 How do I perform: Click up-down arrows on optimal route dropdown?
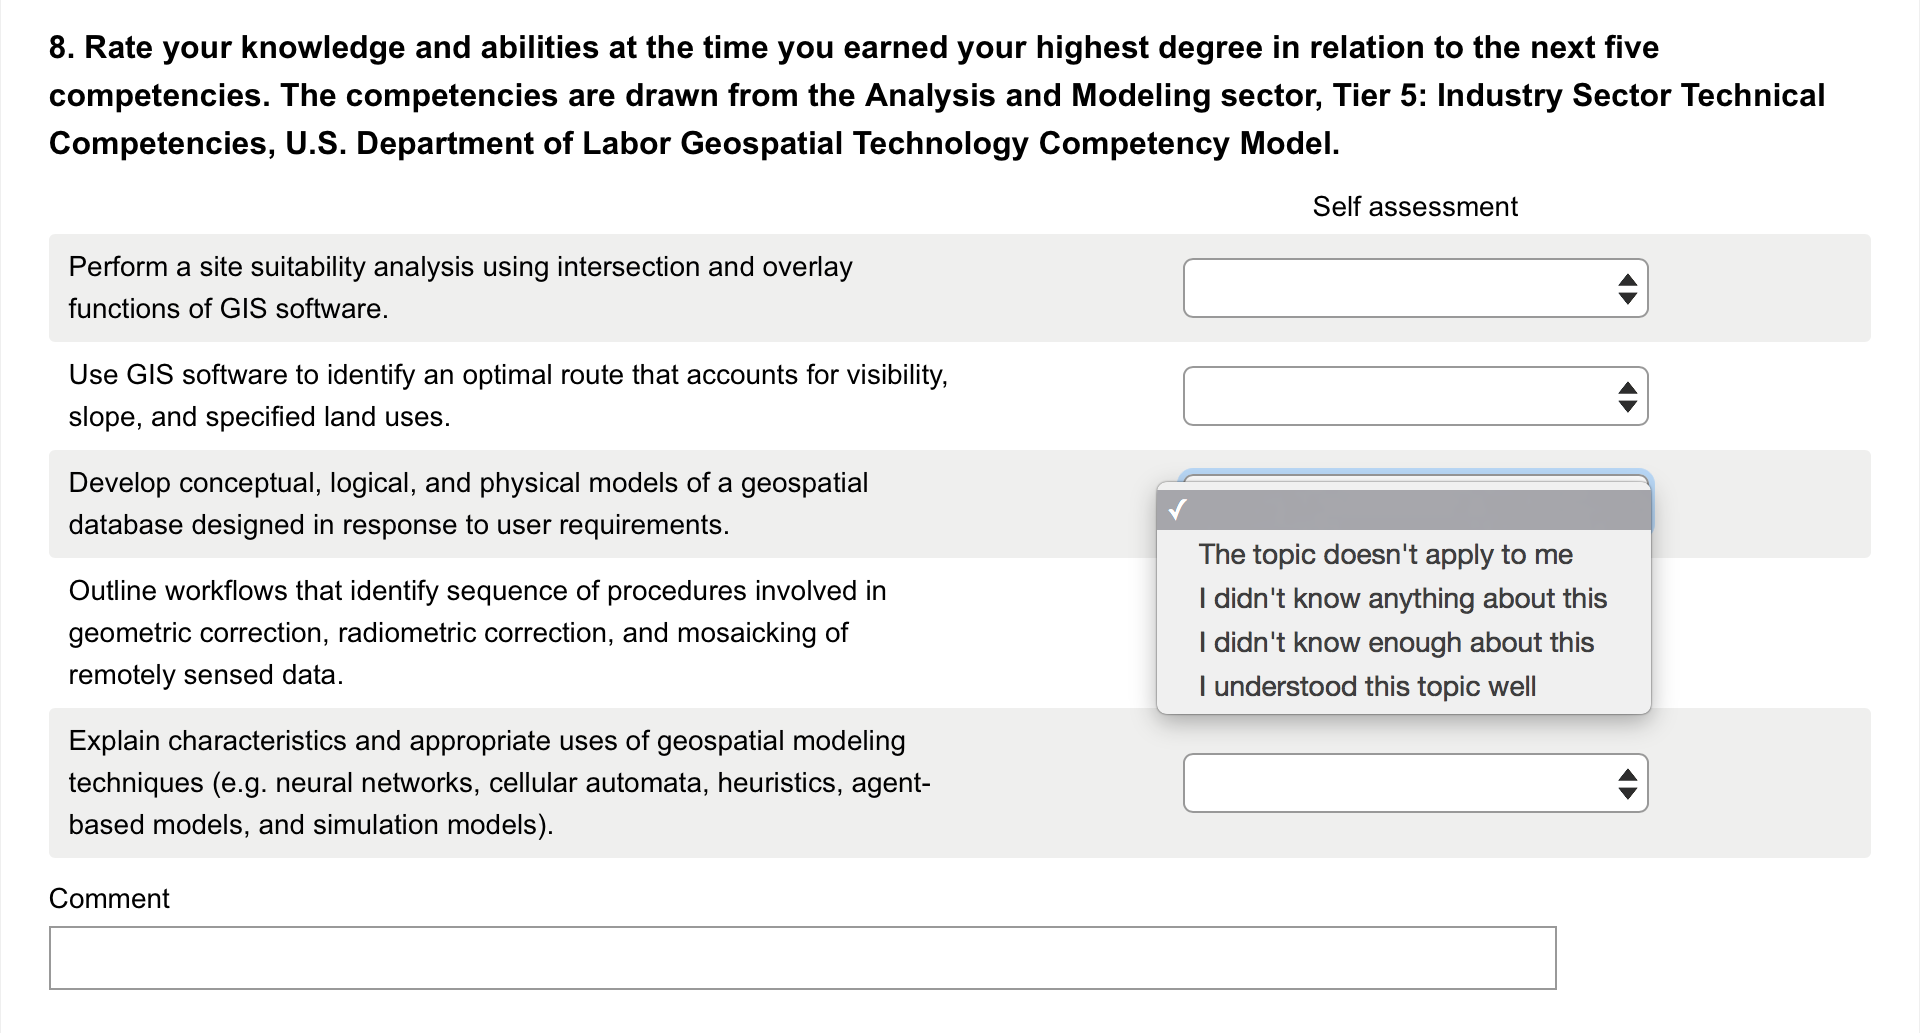1627,396
